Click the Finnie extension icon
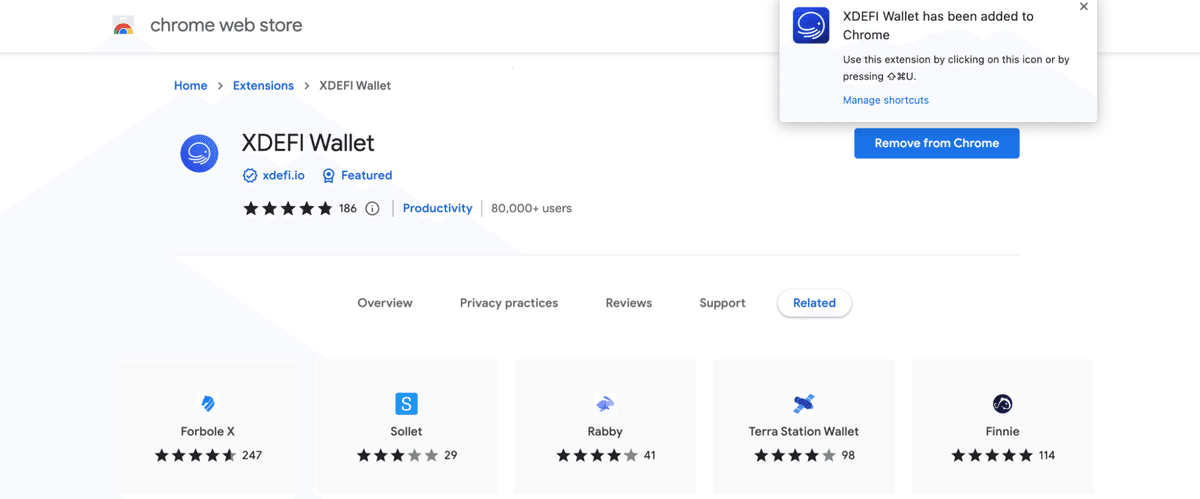The image size is (1200, 499). coord(1002,404)
